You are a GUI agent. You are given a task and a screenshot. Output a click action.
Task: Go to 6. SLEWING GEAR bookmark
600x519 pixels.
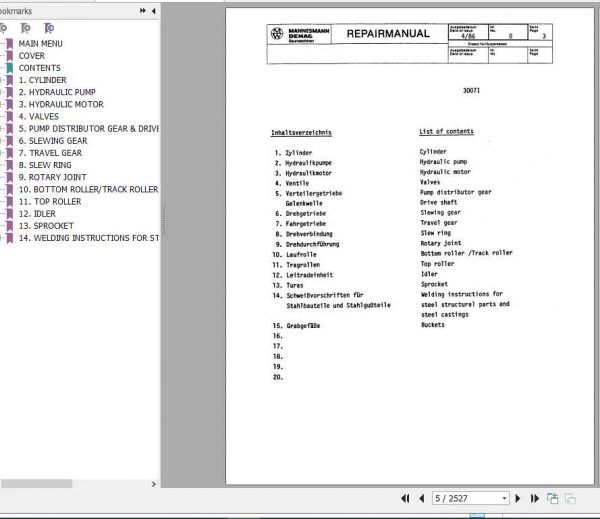coord(53,141)
